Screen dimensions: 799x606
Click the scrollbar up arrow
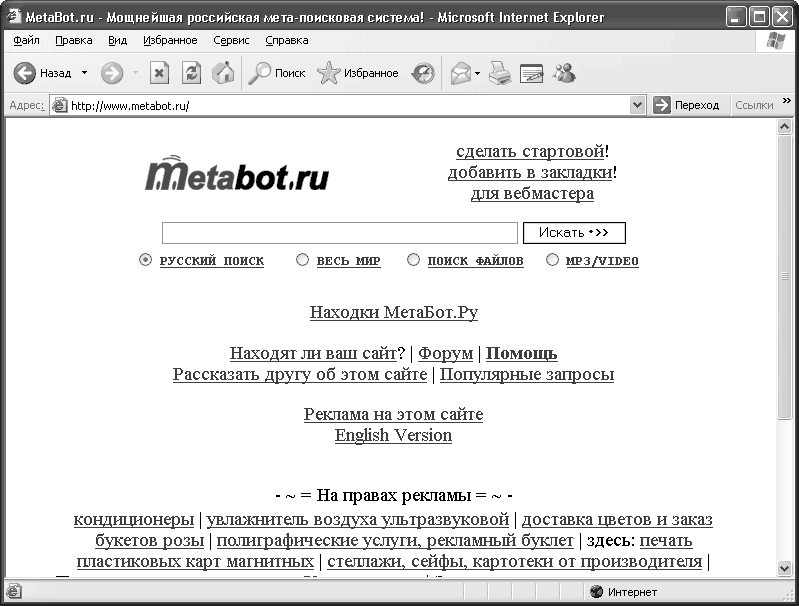click(785, 126)
